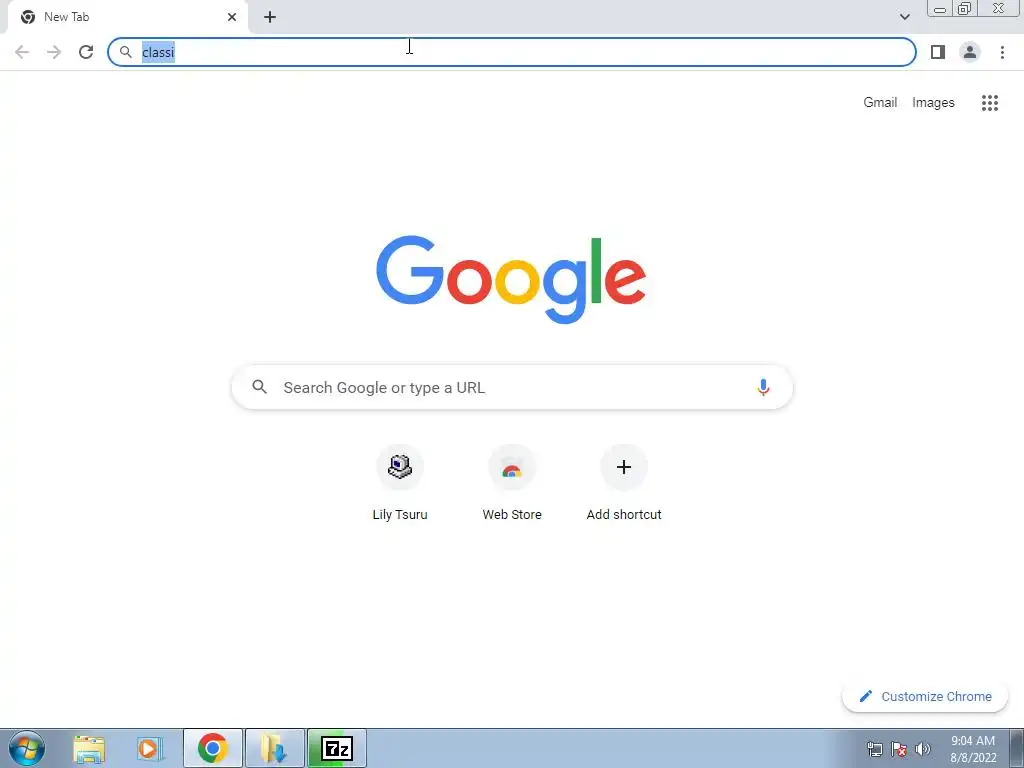
Task: Open Chrome's three-dot menu
Action: [x=1002, y=52]
